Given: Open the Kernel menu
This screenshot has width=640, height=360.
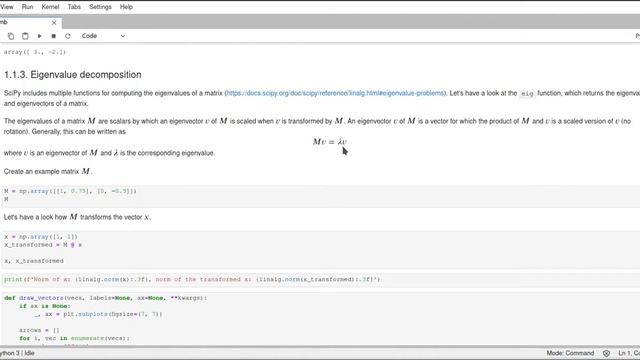Looking at the screenshot, I should click(50, 7).
